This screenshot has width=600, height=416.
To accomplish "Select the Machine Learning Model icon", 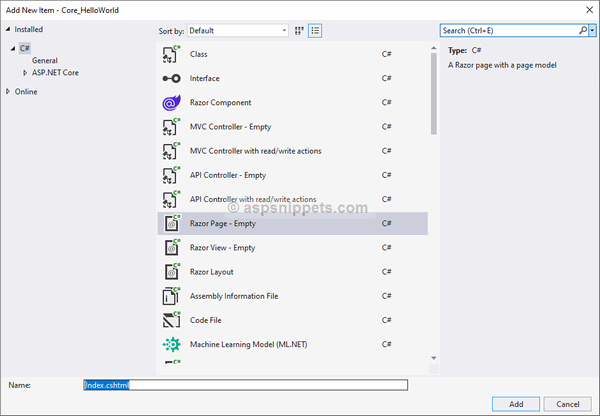I will tap(171, 344).
